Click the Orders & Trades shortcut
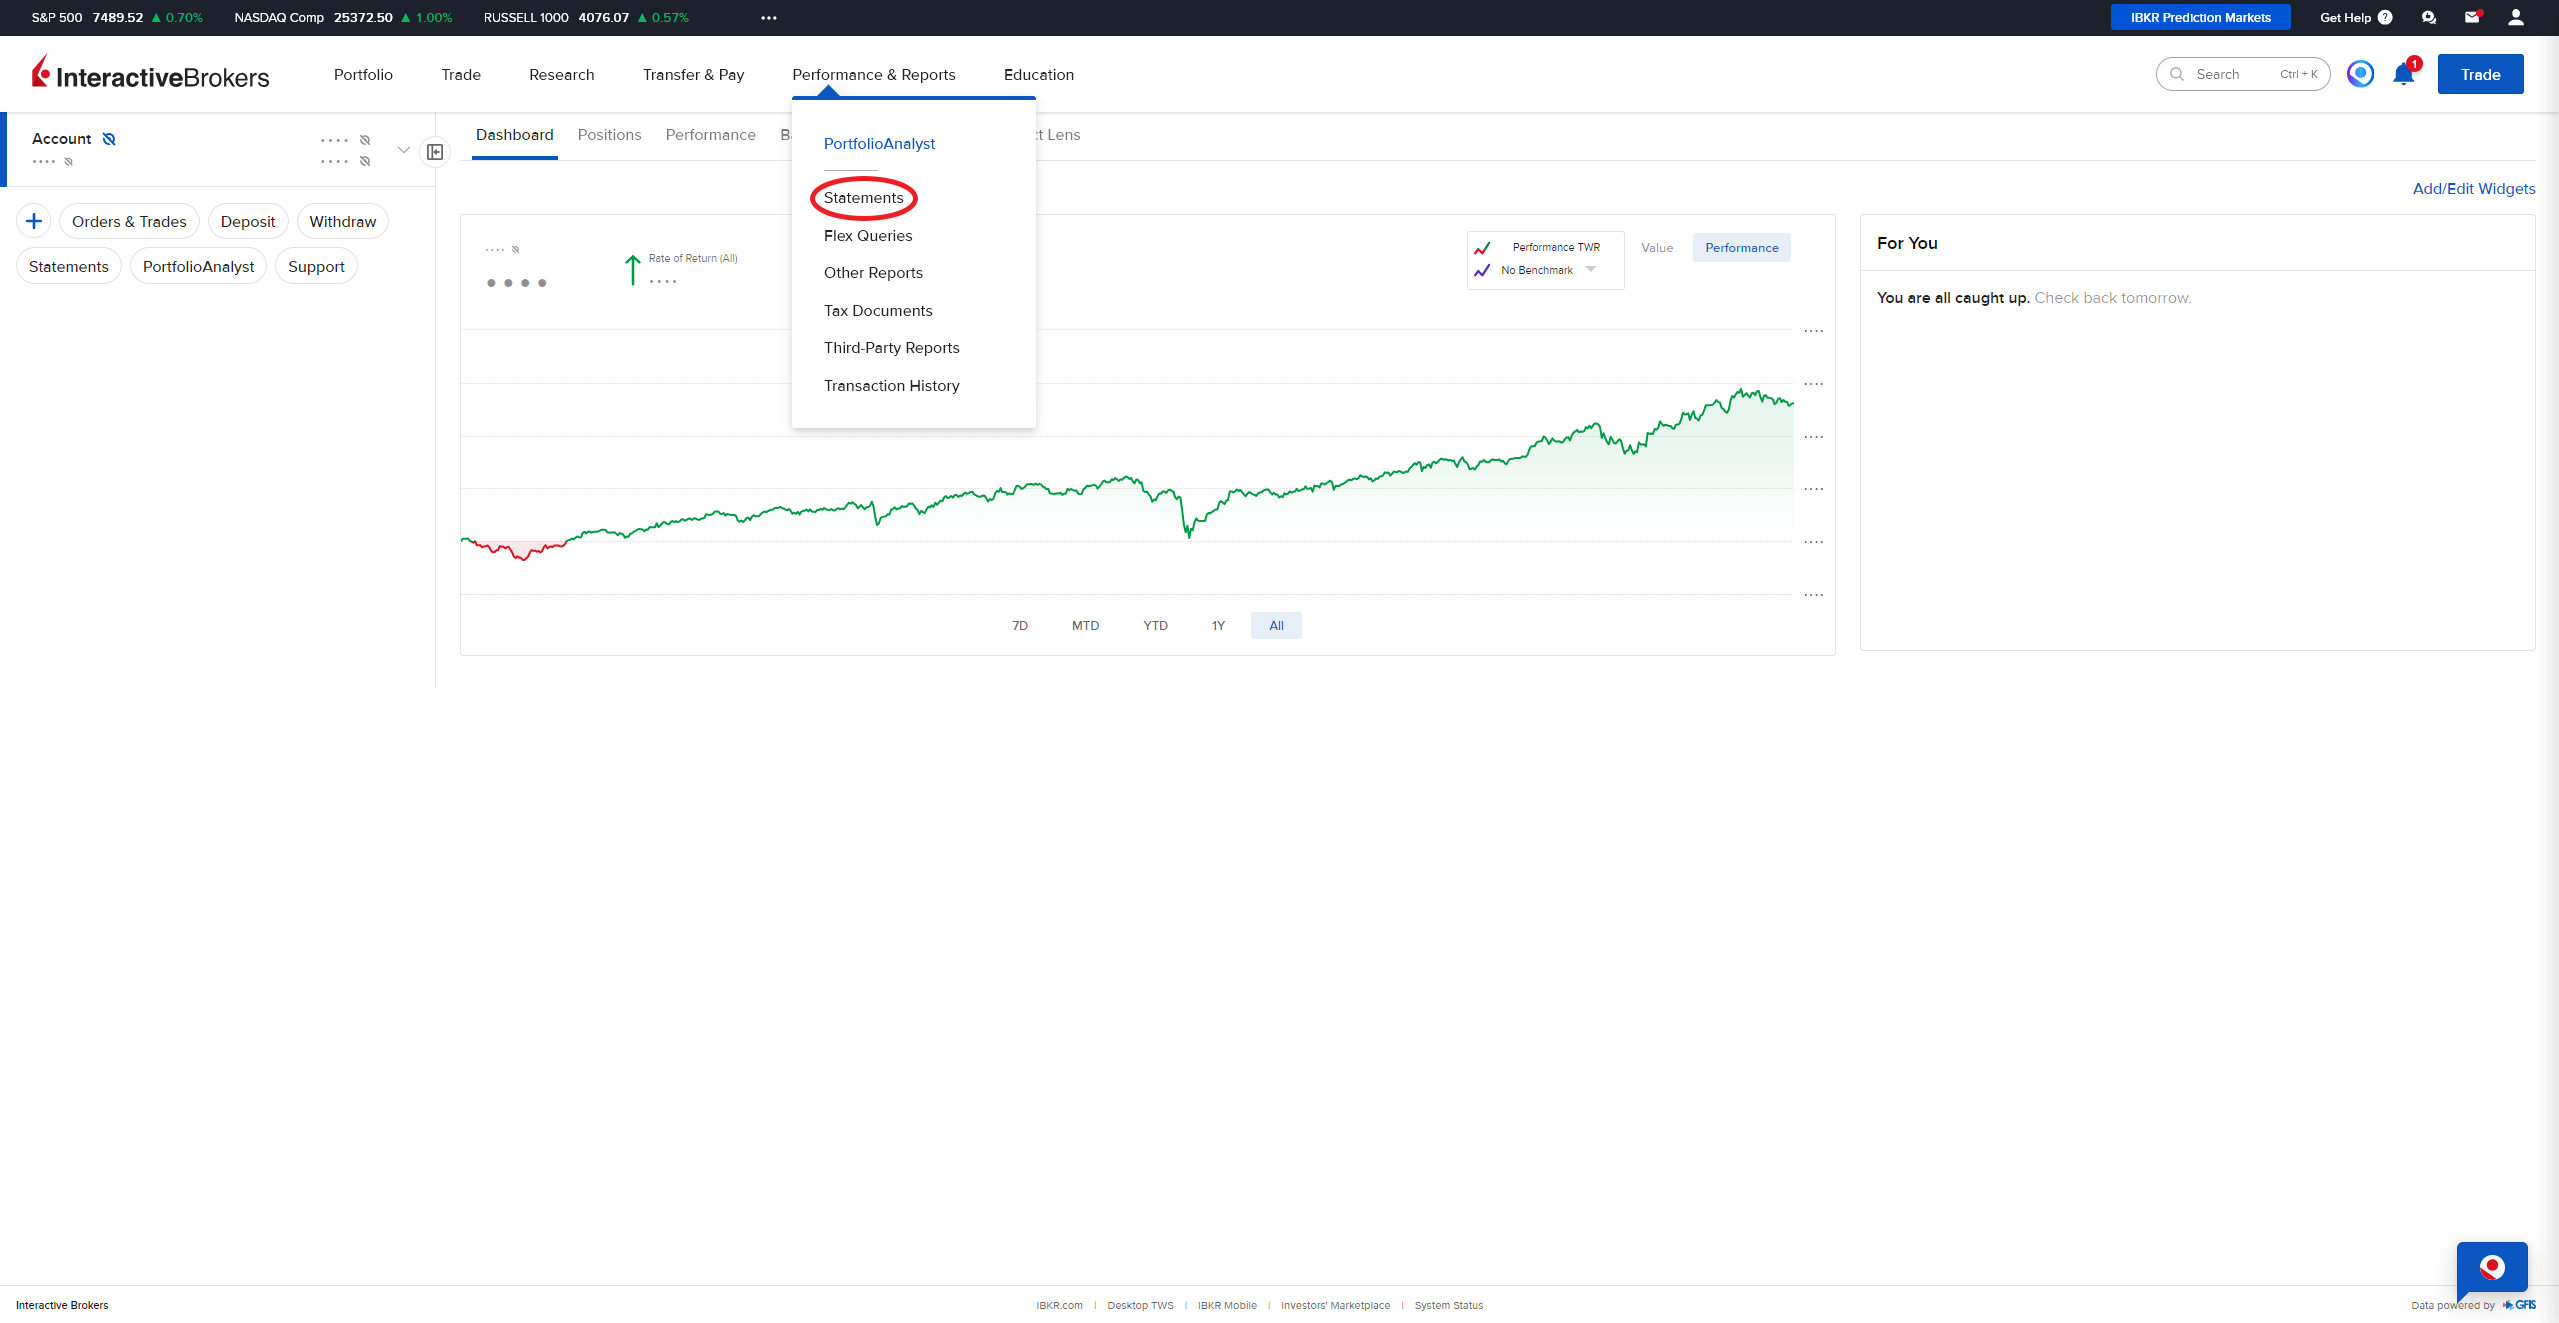The image size is (2559, 1323). click(129, 222)
